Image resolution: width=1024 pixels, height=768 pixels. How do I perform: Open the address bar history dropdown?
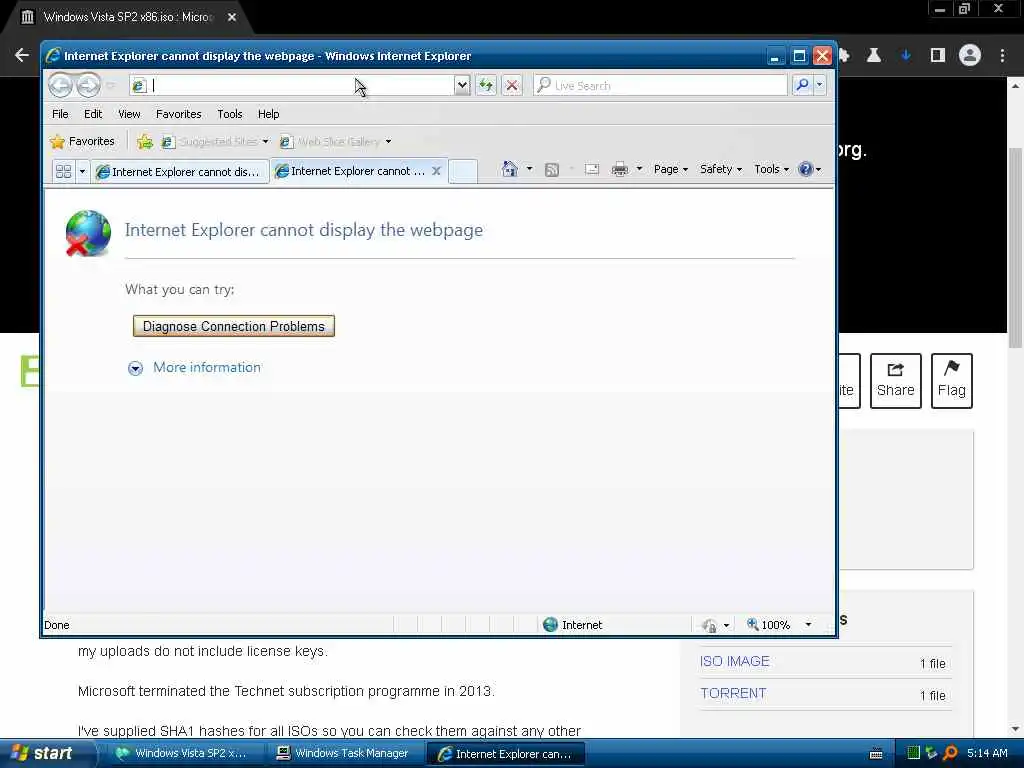pyautogui.click(x=462, y=85)
